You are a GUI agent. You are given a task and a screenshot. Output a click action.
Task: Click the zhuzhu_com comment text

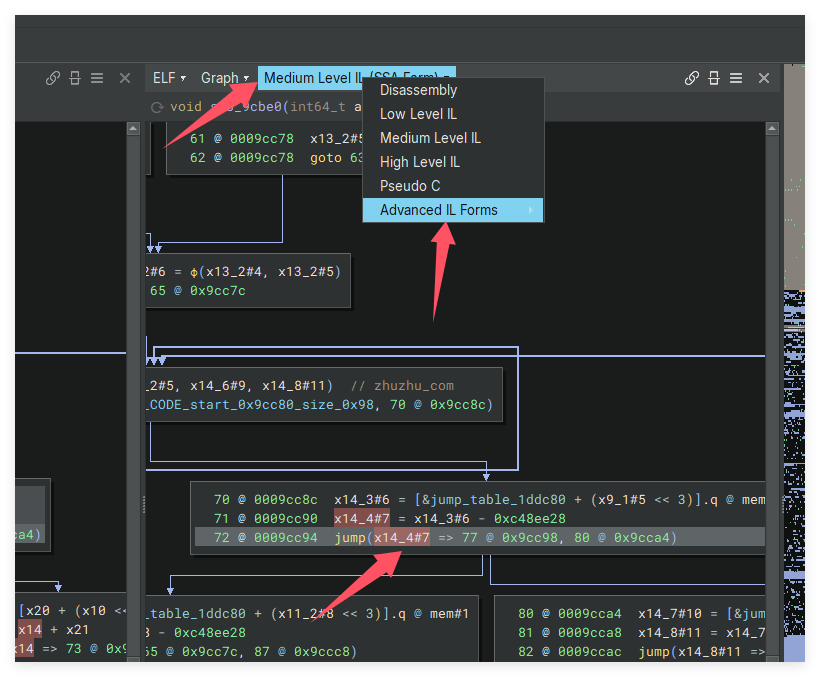tap(414, 386)
